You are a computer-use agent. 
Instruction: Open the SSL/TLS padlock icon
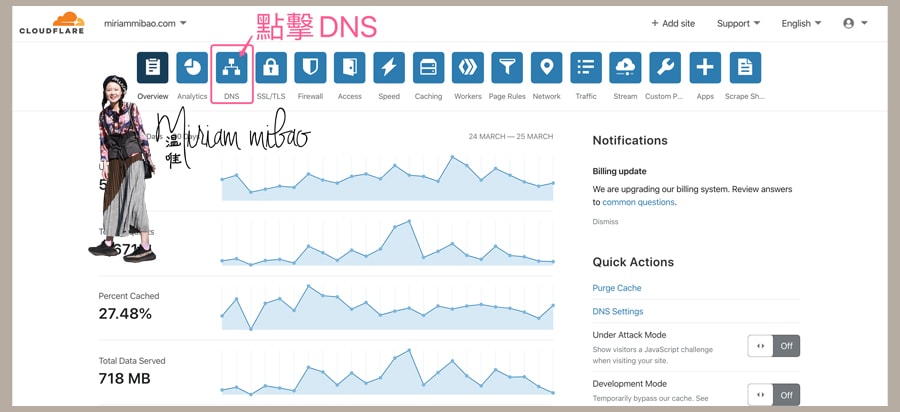tap(271, 68)
